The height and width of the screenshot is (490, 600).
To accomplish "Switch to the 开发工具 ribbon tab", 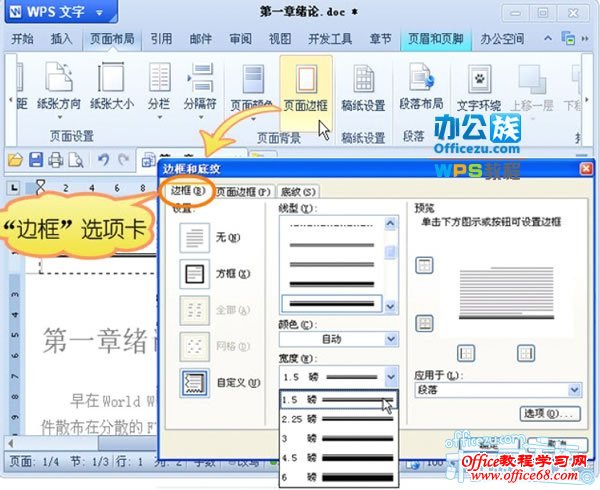I will coord(330,39).
